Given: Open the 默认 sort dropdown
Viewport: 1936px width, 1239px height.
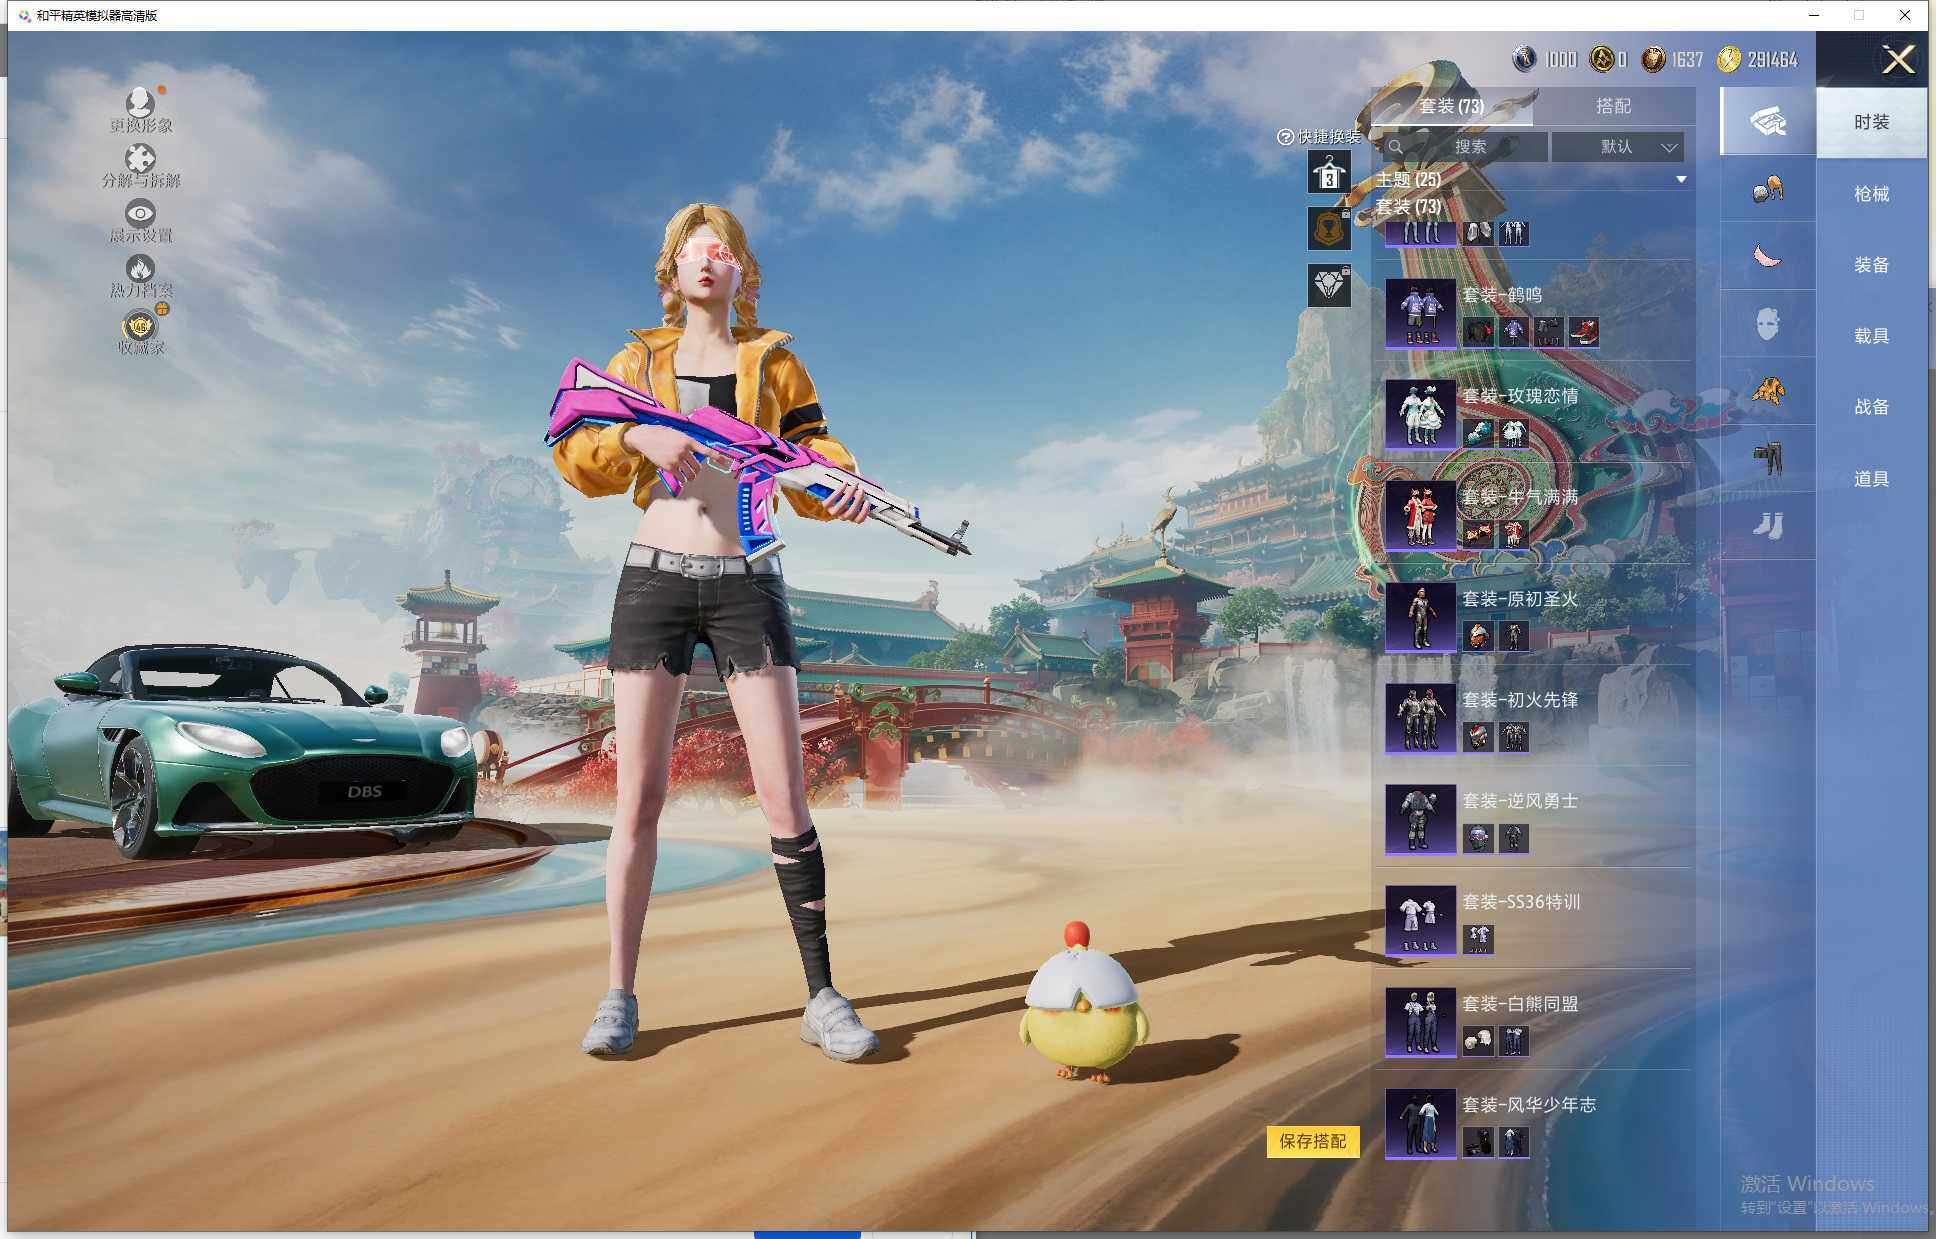Looking at the screenshot, I should coord(1618,147).
